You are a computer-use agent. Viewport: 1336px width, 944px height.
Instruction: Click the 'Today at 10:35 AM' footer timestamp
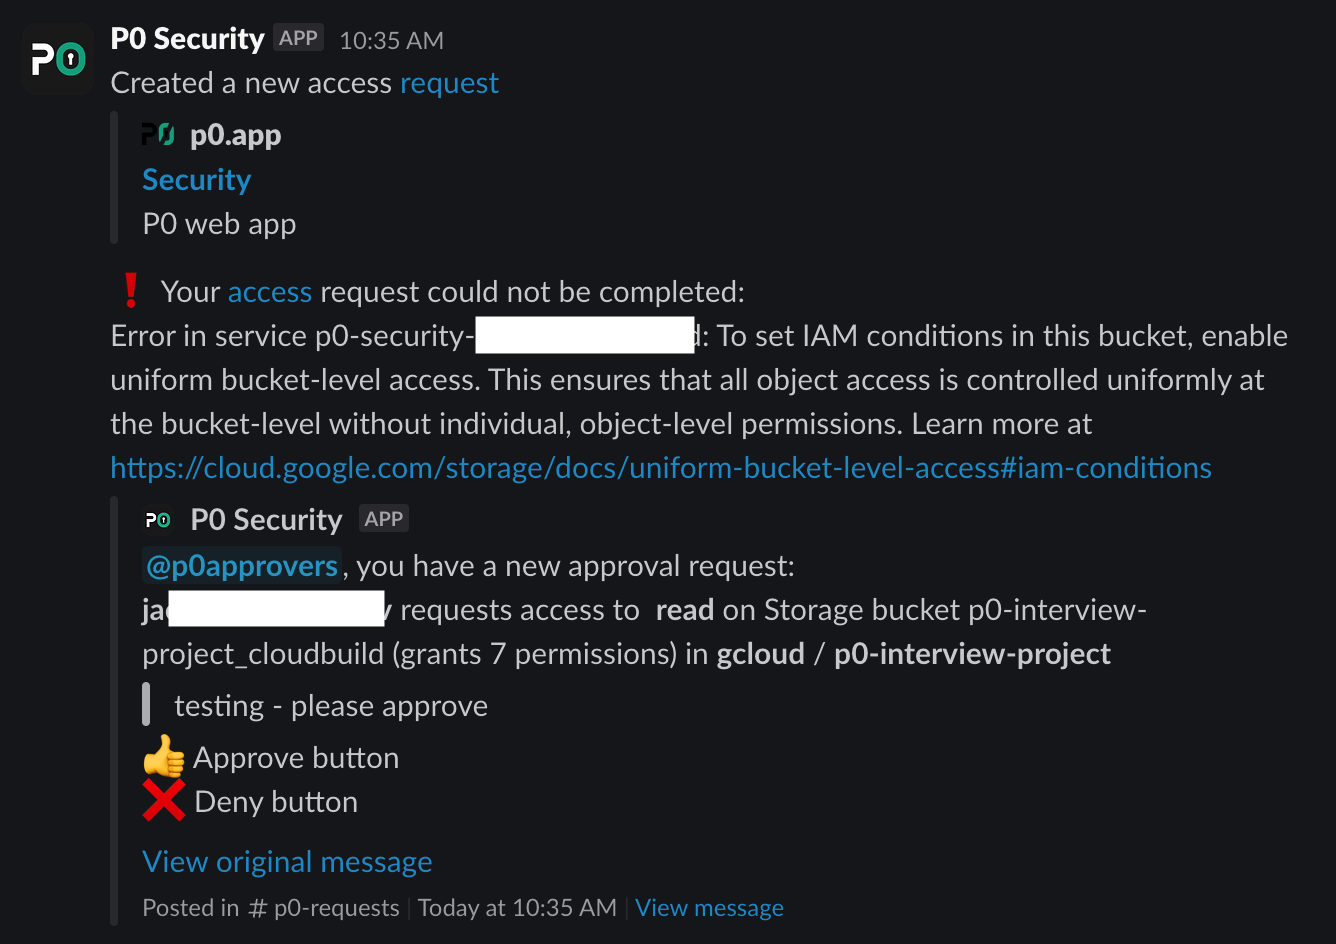(517, 908)
